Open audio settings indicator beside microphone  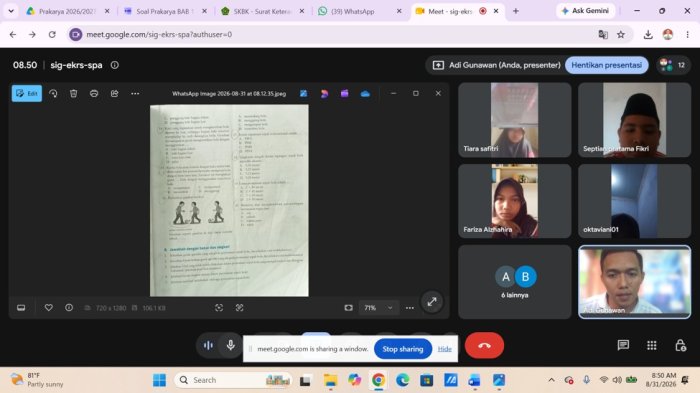point(208,345)
